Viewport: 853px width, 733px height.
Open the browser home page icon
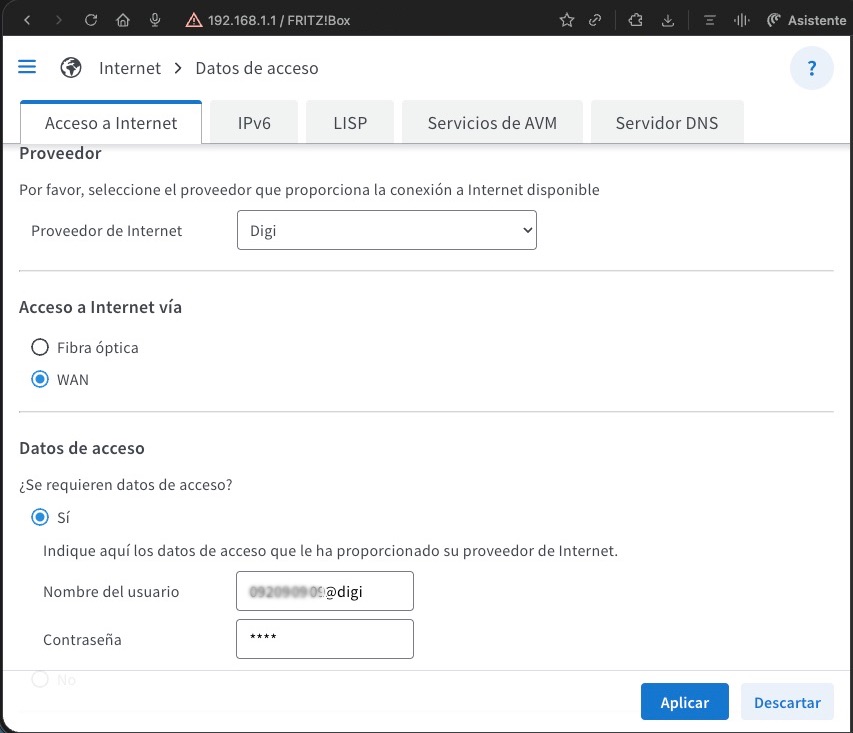pos(123,21)
